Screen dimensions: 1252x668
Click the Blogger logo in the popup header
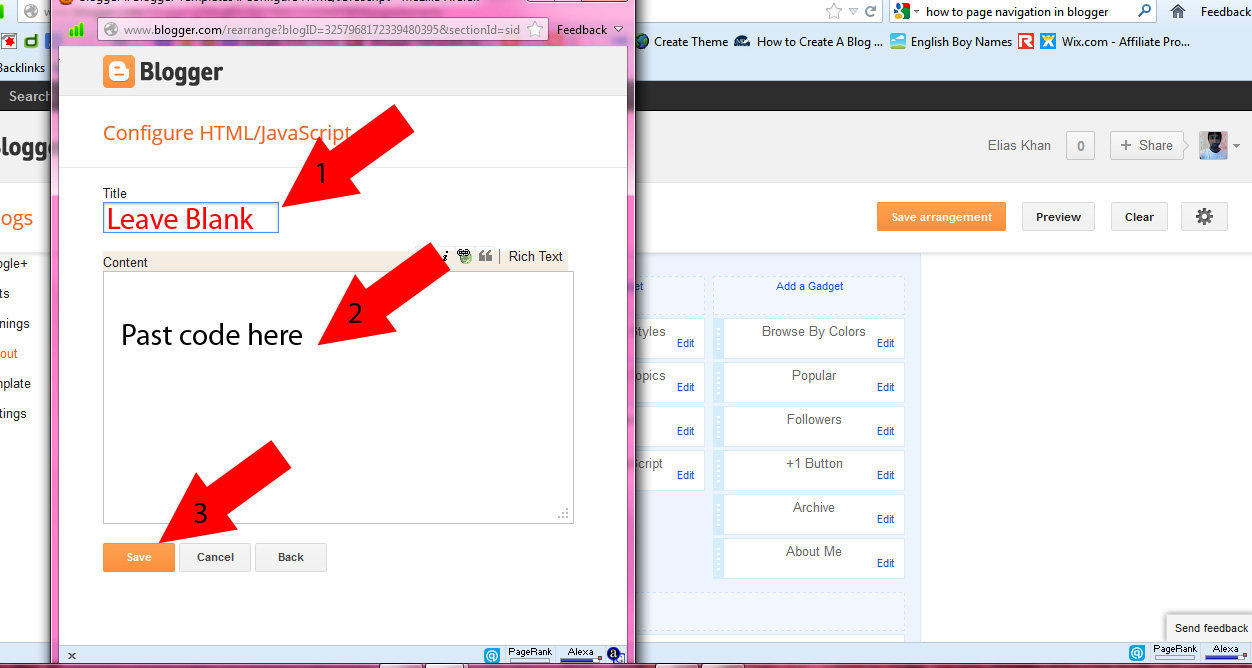pos(163,72)
